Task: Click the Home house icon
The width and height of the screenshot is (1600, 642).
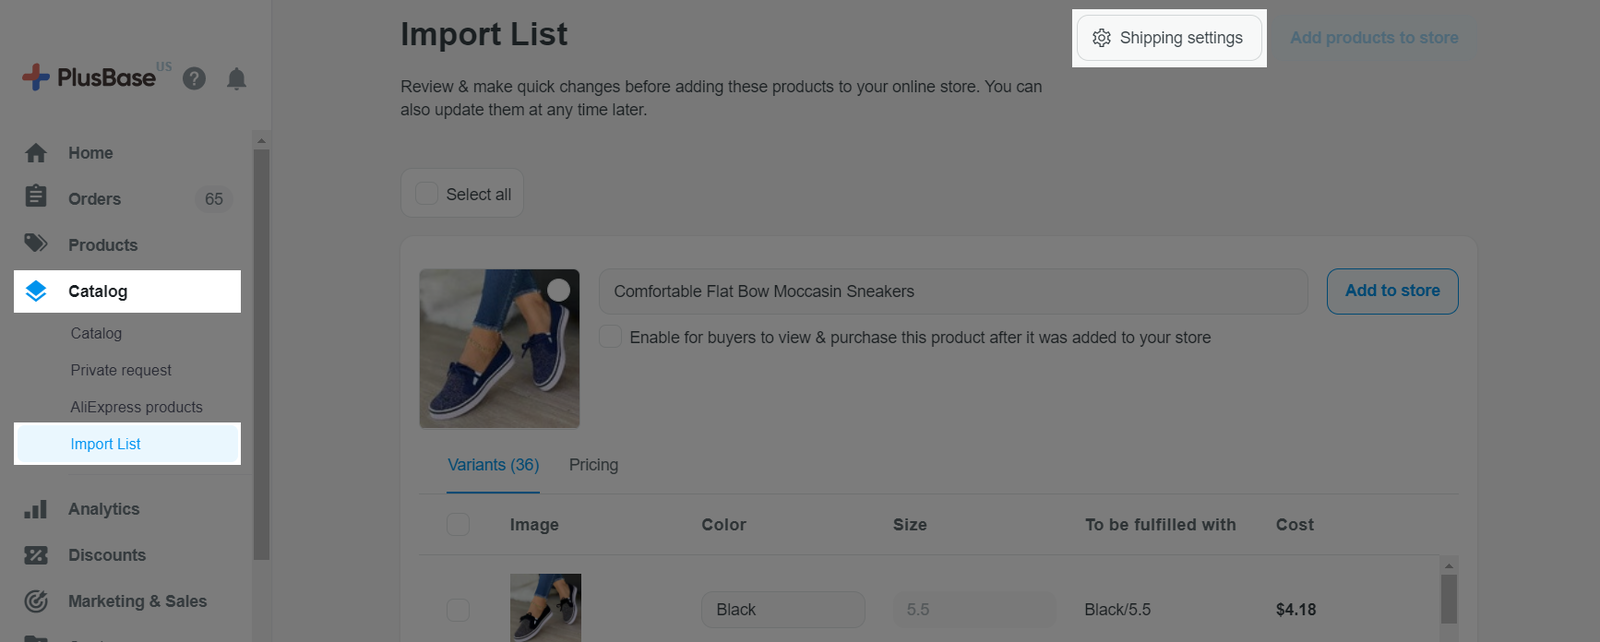Action: (36, 153)
